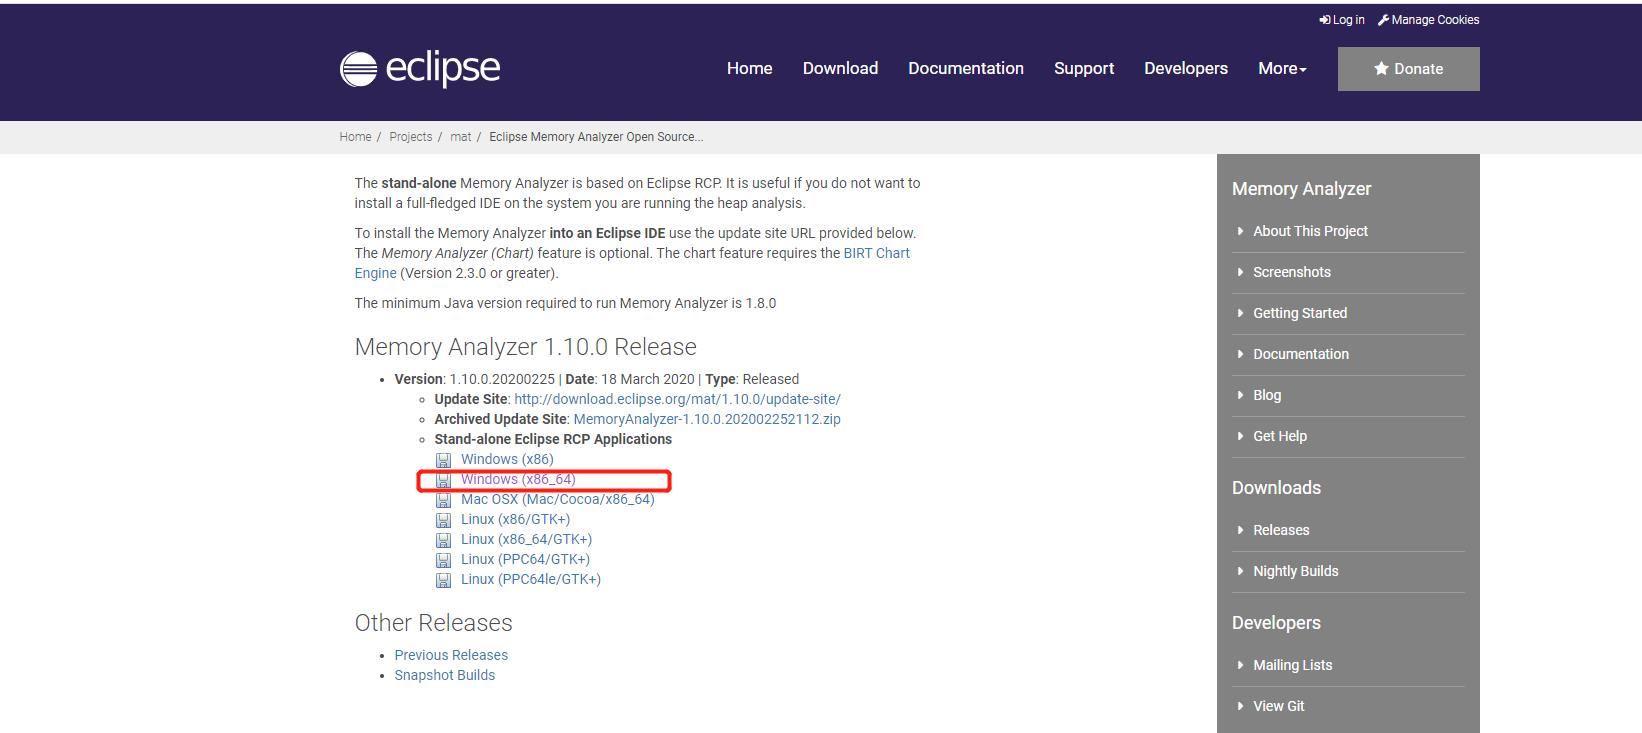
Task: Click the floppy icon beside Linux (x86_64/GTK+)
Action: (x=443, y=540)
